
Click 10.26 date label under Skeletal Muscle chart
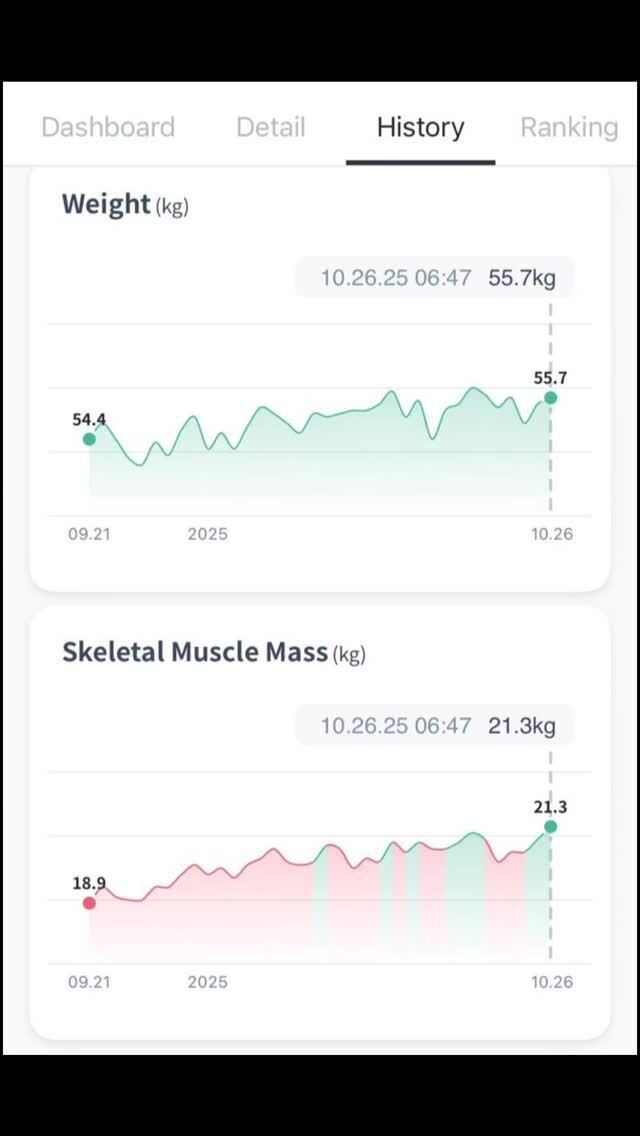point(551,982)
